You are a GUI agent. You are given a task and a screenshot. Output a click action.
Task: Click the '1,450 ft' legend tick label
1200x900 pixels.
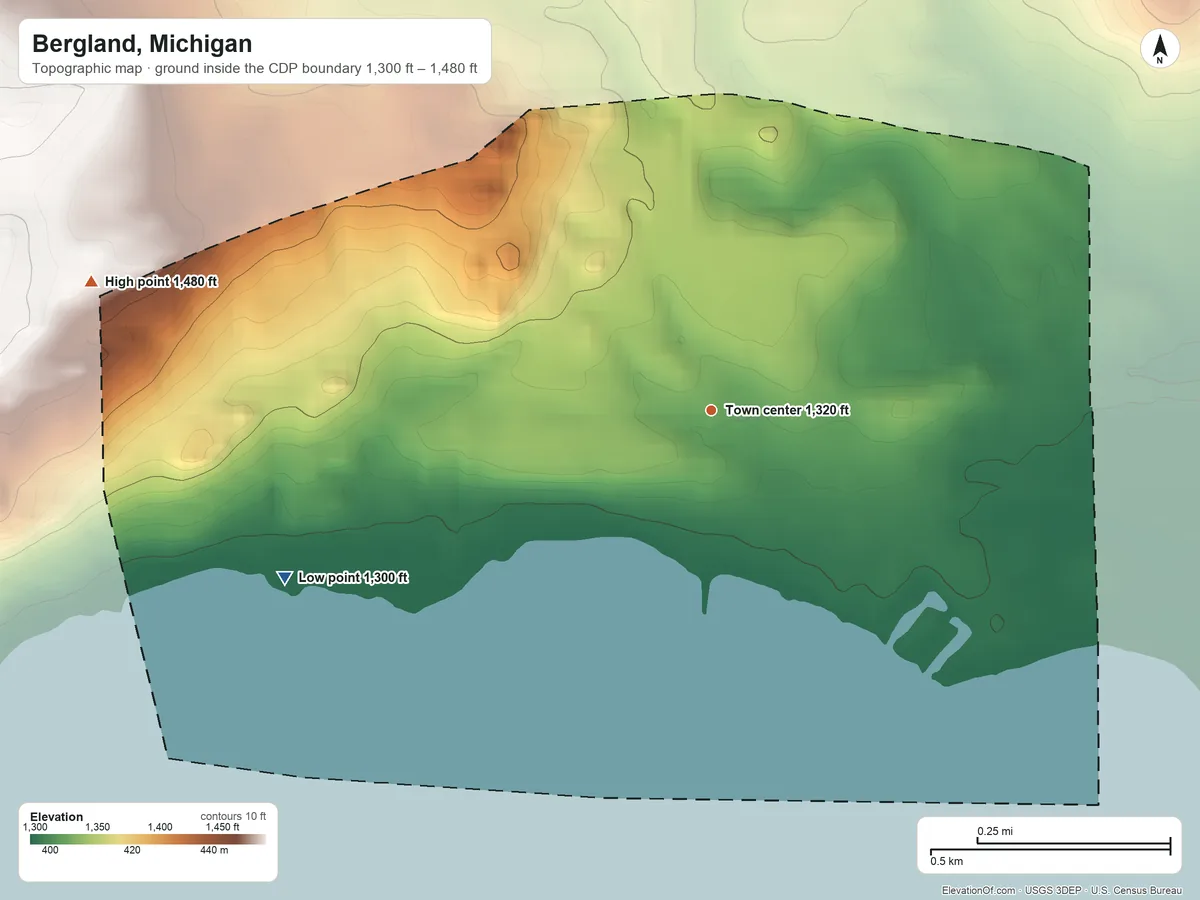point(222,827)
